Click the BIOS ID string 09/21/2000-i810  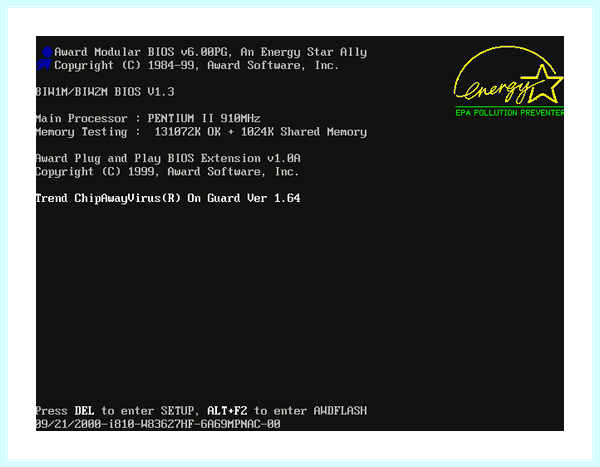pyautogui.click(x=158, y=424)
